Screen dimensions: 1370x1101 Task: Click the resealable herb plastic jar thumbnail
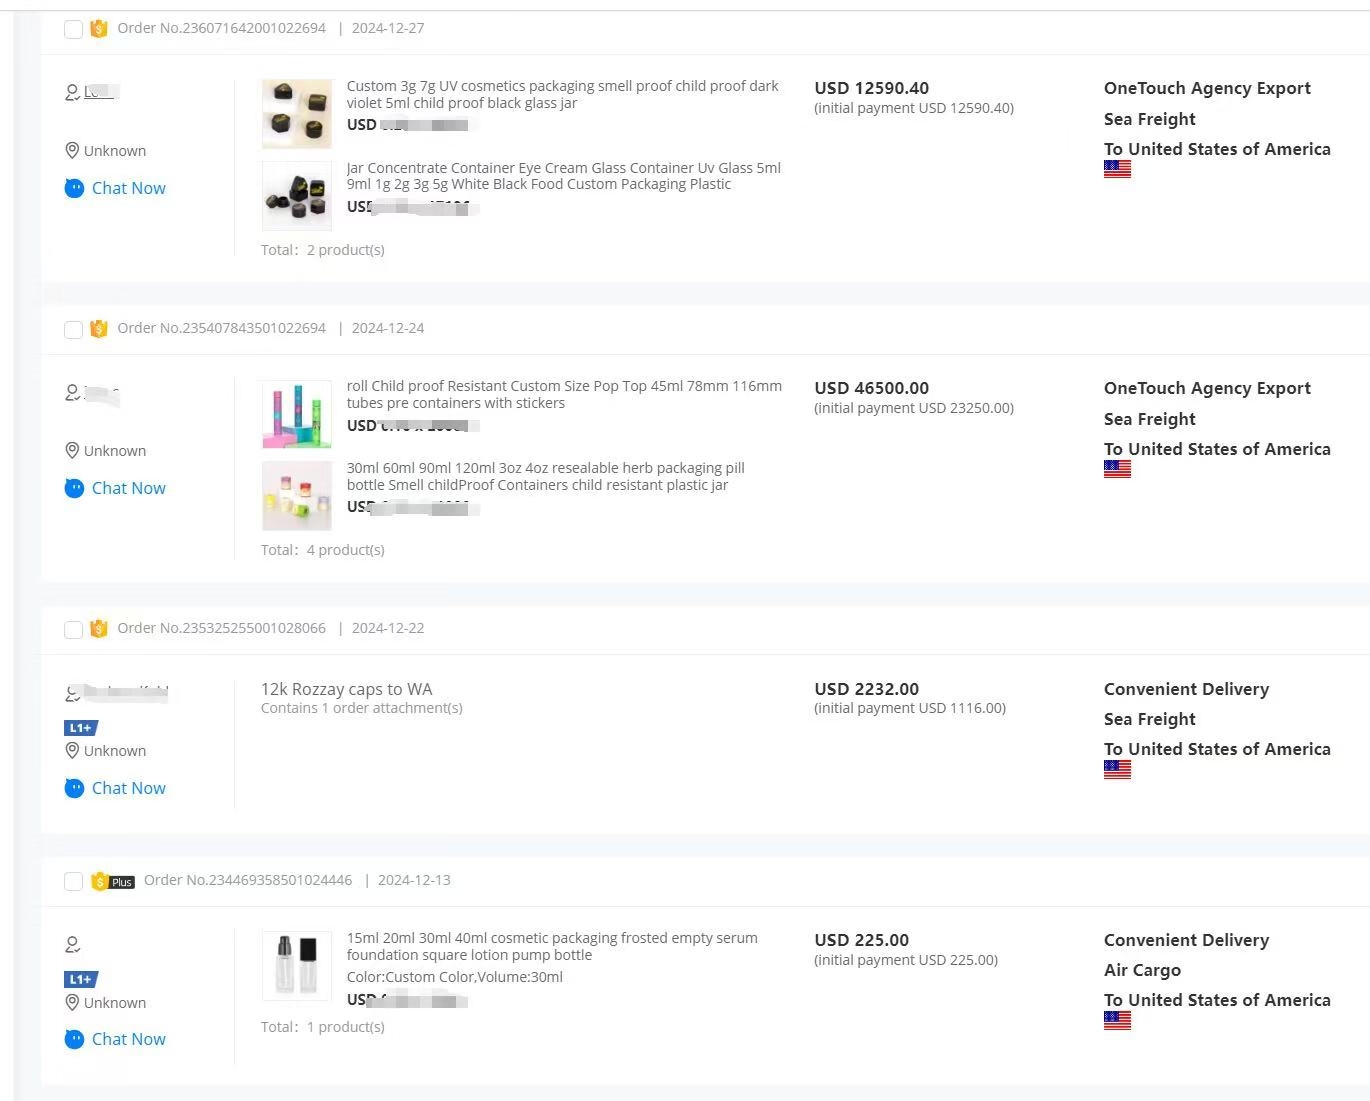point(296,496)
